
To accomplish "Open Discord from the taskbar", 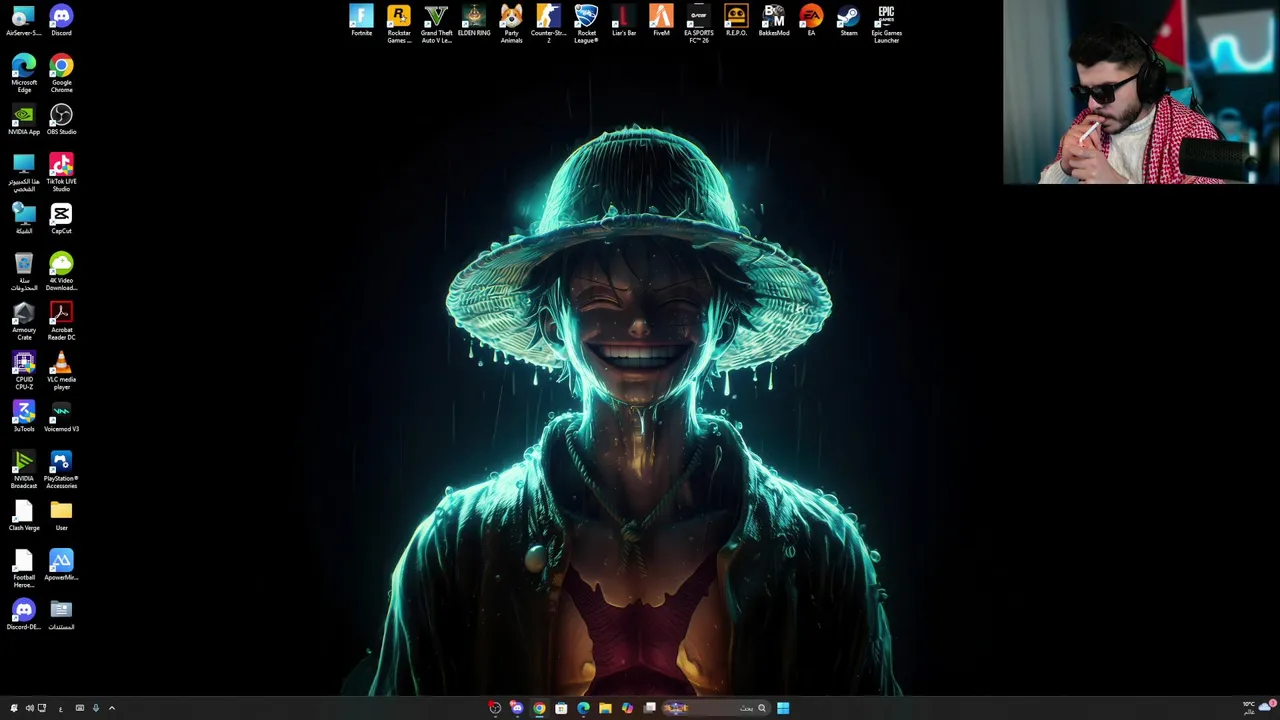I will [x=517, y=708].
